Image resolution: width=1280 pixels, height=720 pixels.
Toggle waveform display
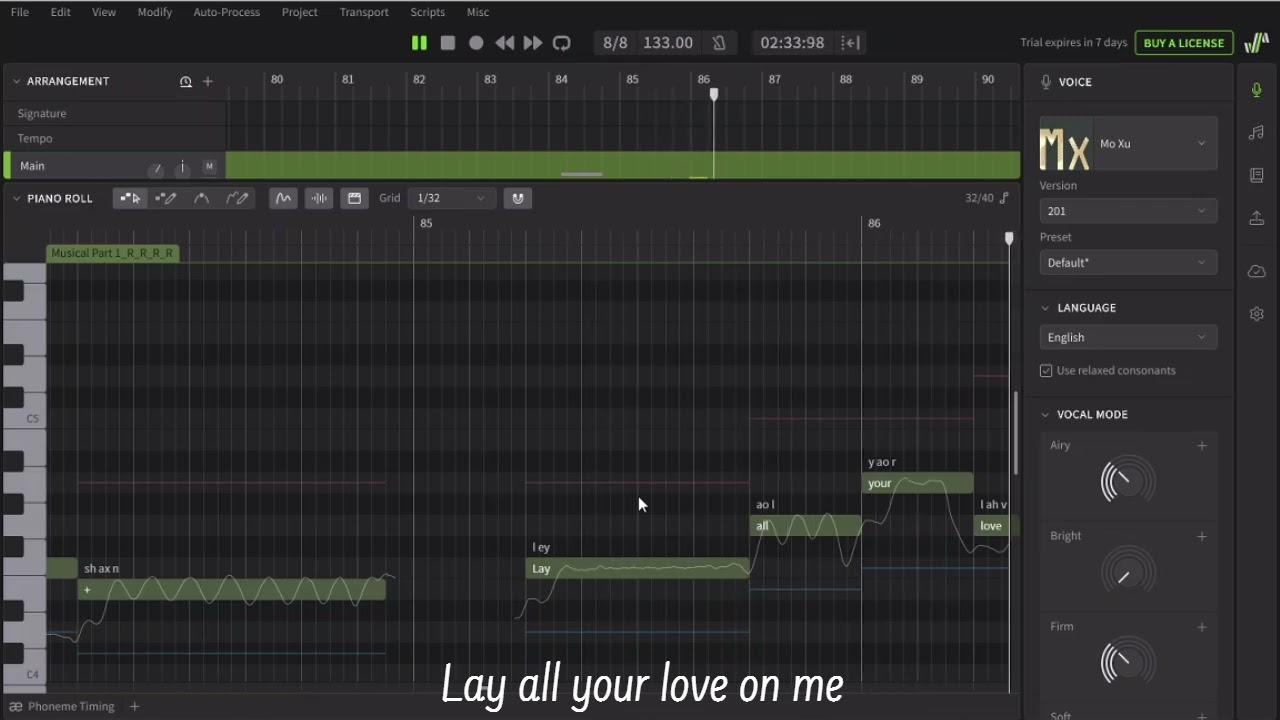[x=319, y=198]
